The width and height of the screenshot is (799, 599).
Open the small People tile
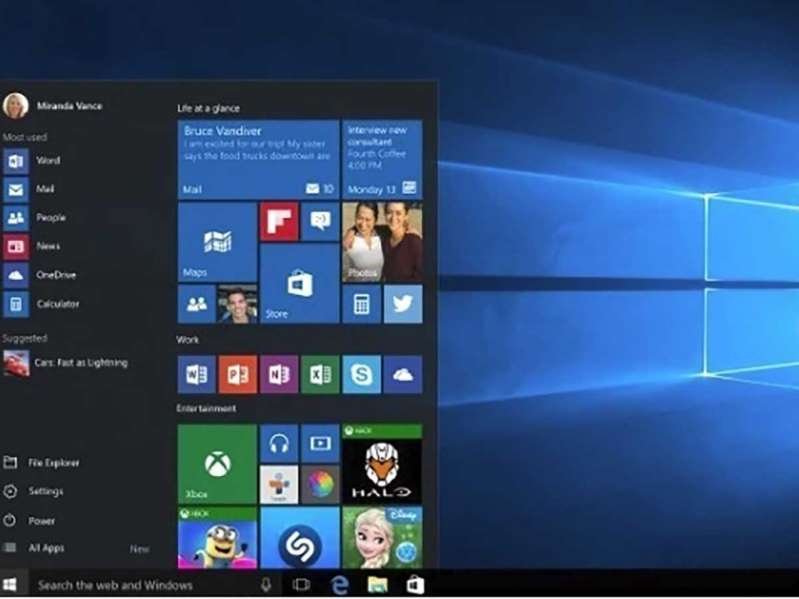tap(197, 304)
